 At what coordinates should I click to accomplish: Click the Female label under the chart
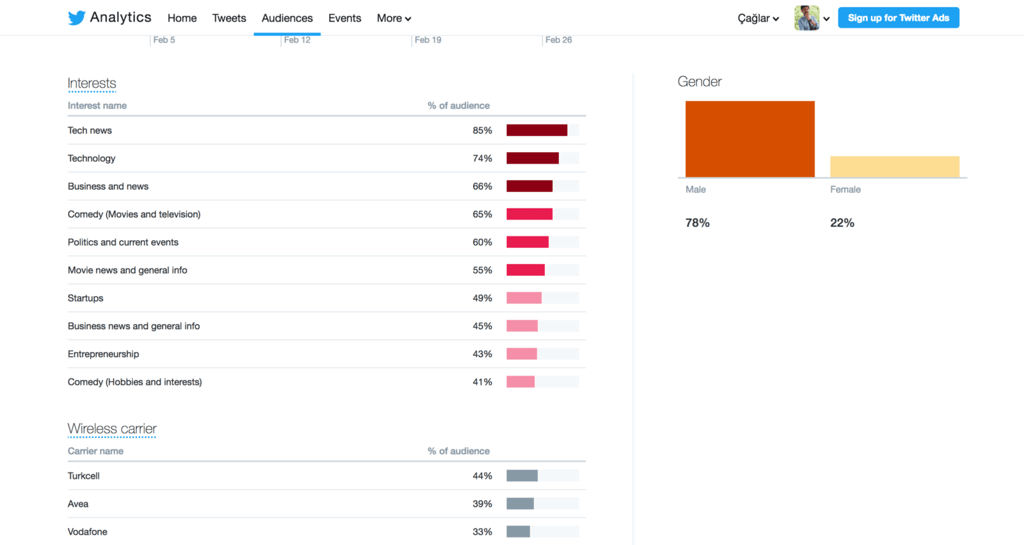(x=845, y=189)
